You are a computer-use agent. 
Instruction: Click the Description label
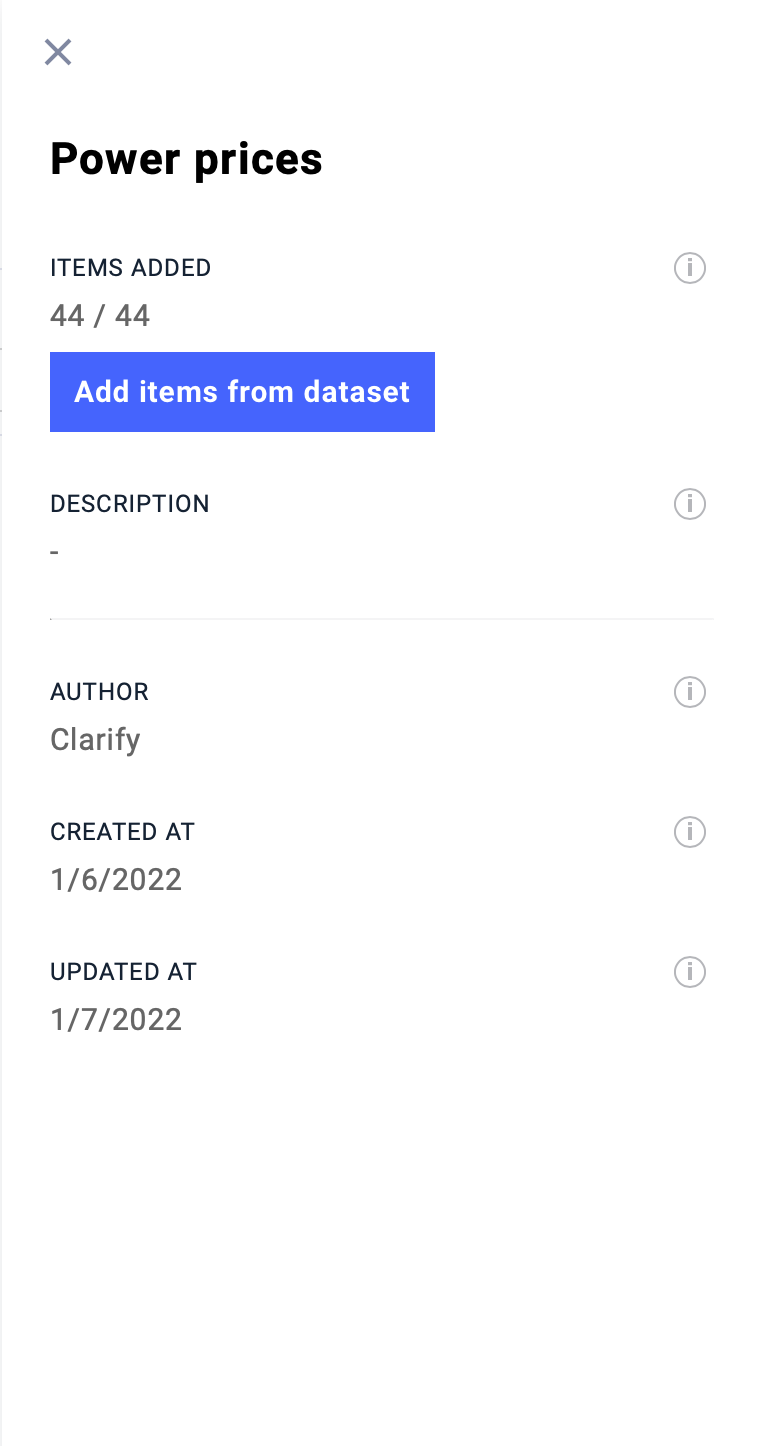tap(130, 504)
